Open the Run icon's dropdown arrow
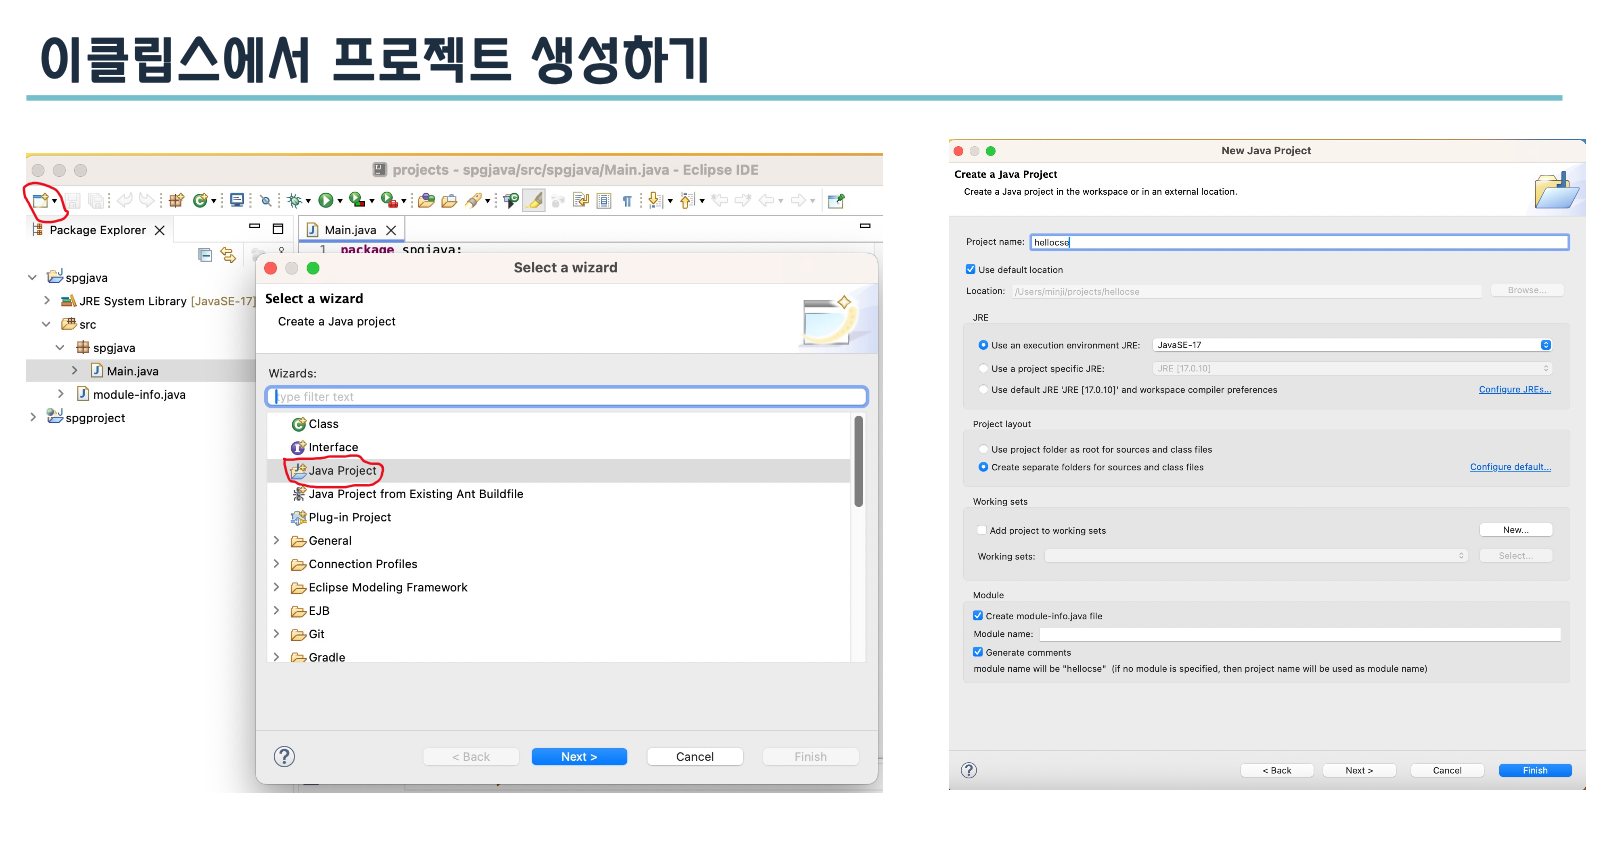 [x=340, y=201]
